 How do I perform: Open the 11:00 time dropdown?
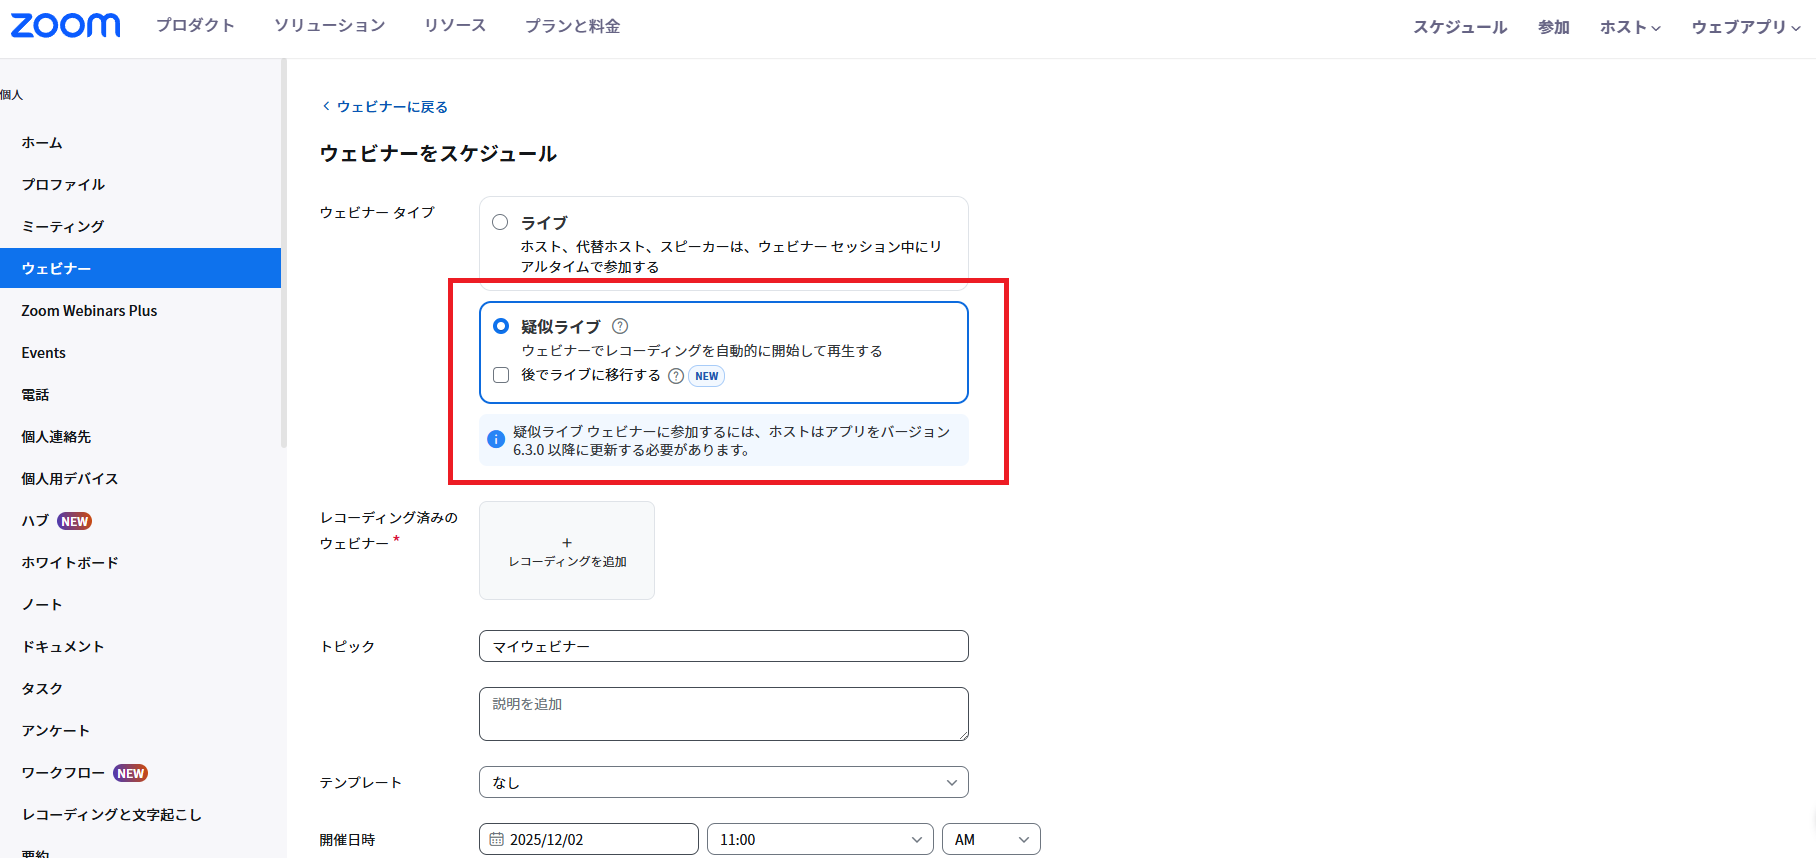point(819,840)
